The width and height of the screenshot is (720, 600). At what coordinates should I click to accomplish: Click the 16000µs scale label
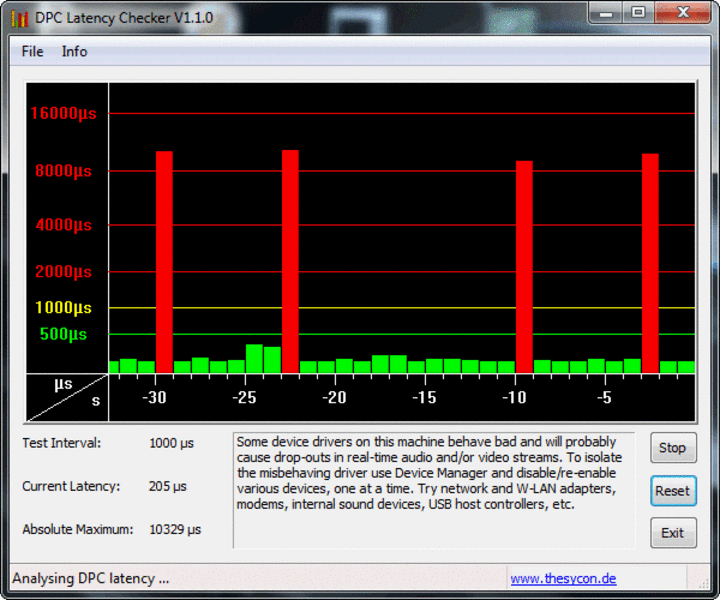(63, 113)
